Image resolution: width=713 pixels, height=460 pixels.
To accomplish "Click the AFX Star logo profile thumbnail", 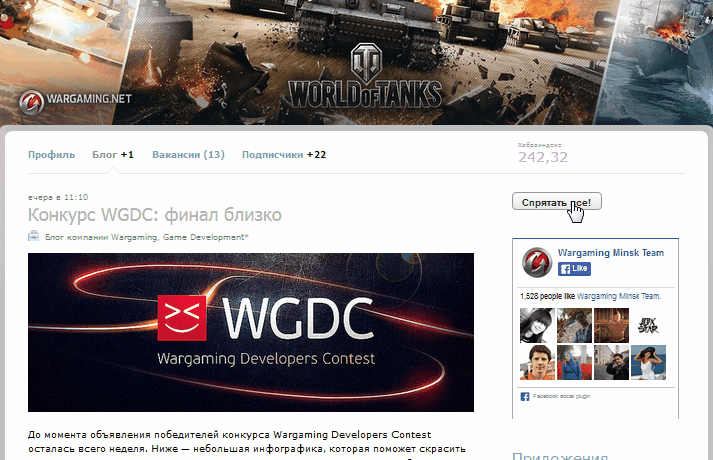I will coord(648,325).
